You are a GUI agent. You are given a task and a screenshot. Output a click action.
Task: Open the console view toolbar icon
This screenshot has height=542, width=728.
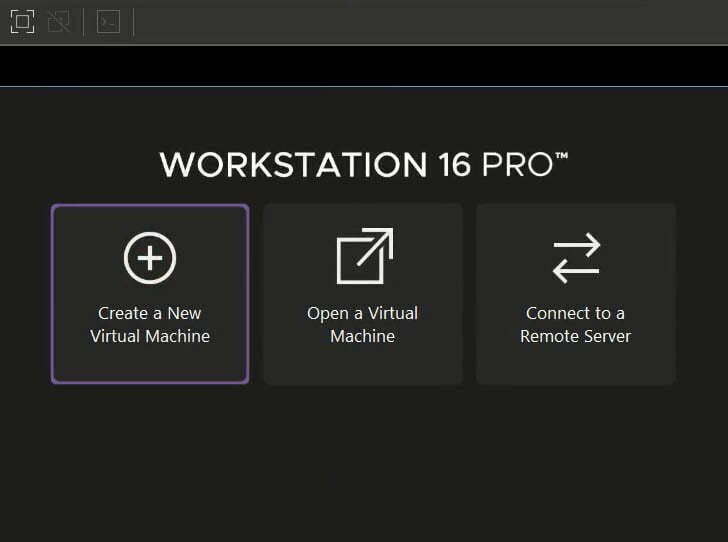[109, 21]
